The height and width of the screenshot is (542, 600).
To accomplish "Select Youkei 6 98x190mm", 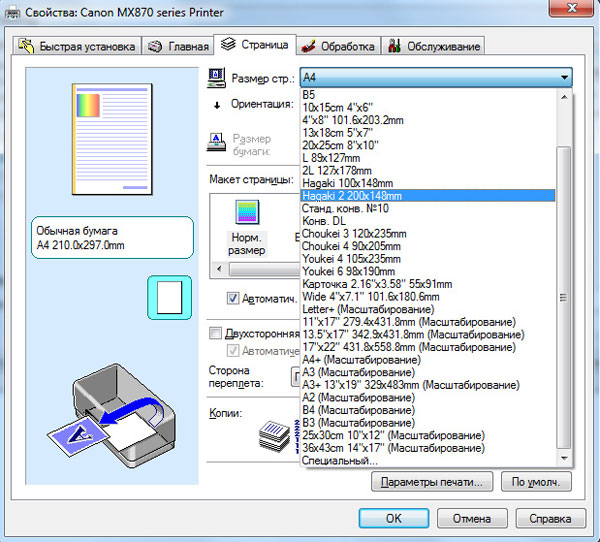I will click(x=428, y=271).
